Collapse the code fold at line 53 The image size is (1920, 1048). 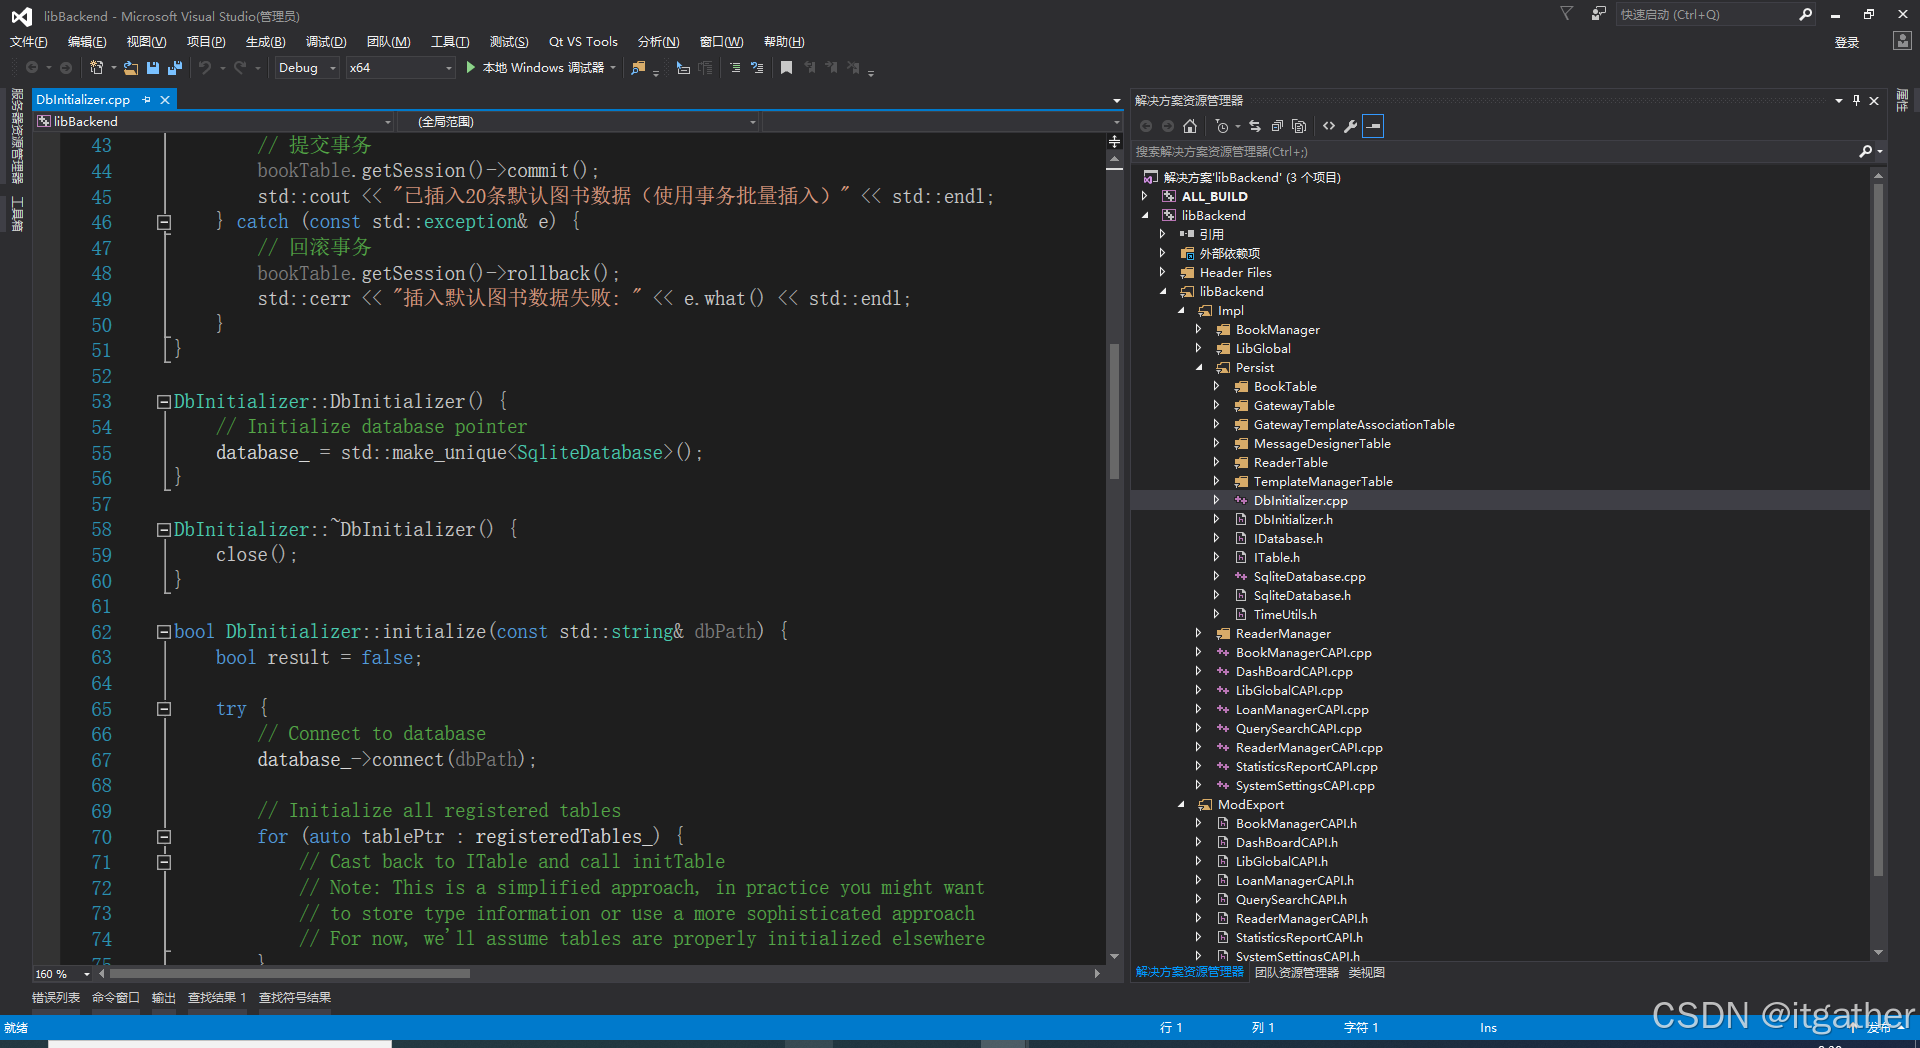coord(163,402)
